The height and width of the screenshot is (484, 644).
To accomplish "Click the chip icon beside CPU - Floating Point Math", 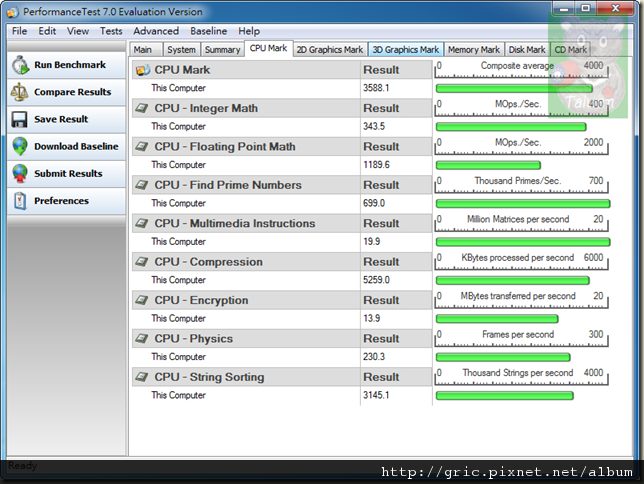I will [x=142, y=146].
